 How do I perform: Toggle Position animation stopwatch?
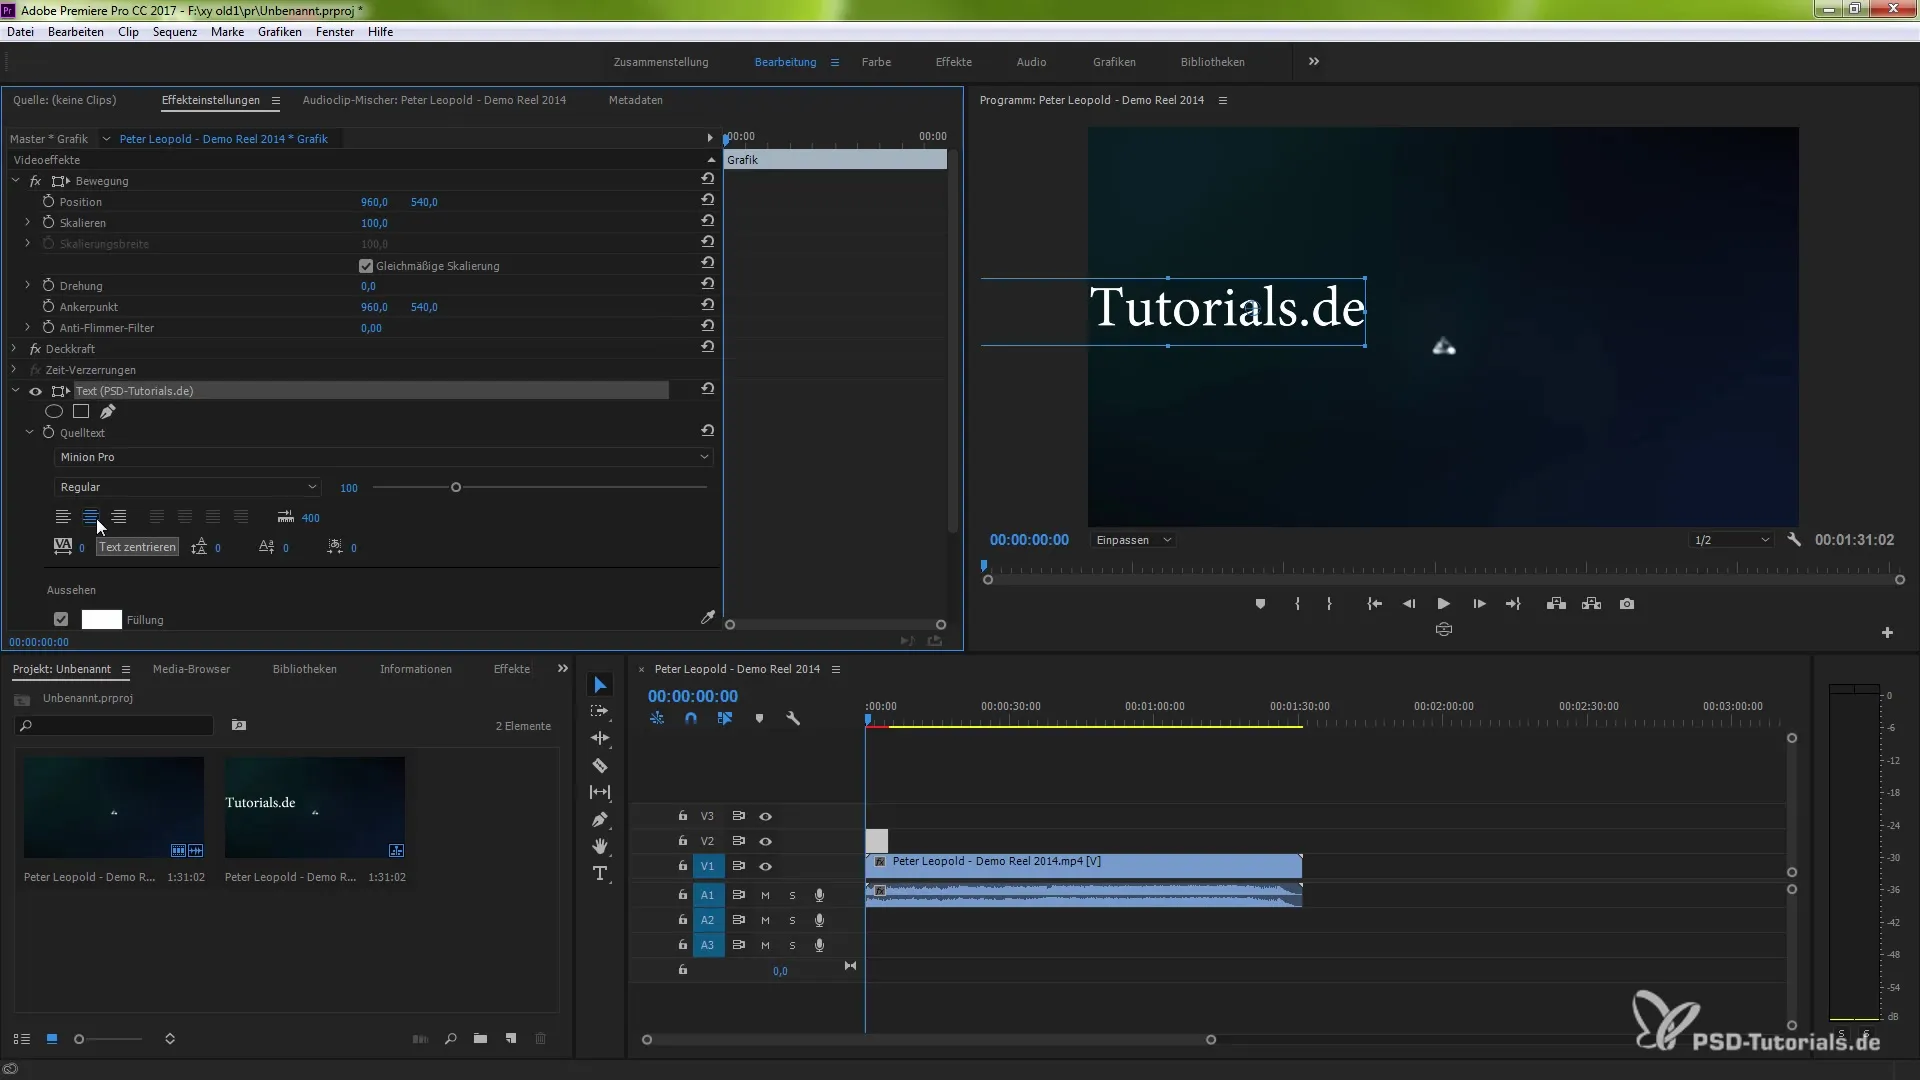point(48,201)
